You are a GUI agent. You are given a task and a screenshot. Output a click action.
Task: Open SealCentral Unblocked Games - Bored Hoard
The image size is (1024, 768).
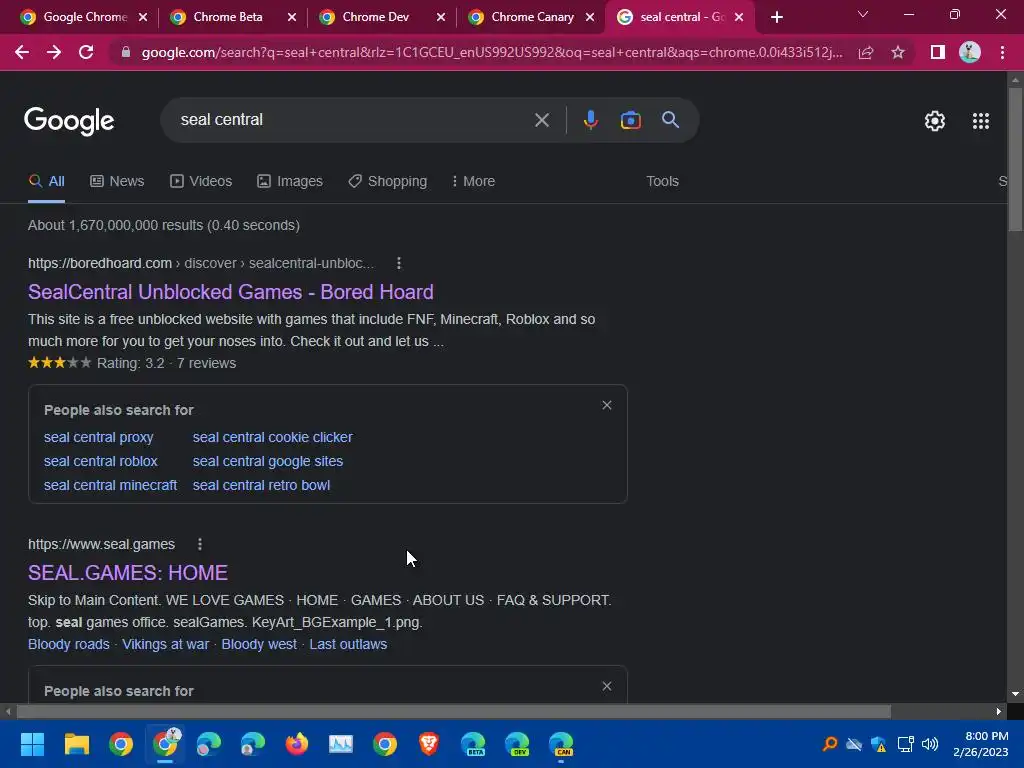[x=231, y=292]
